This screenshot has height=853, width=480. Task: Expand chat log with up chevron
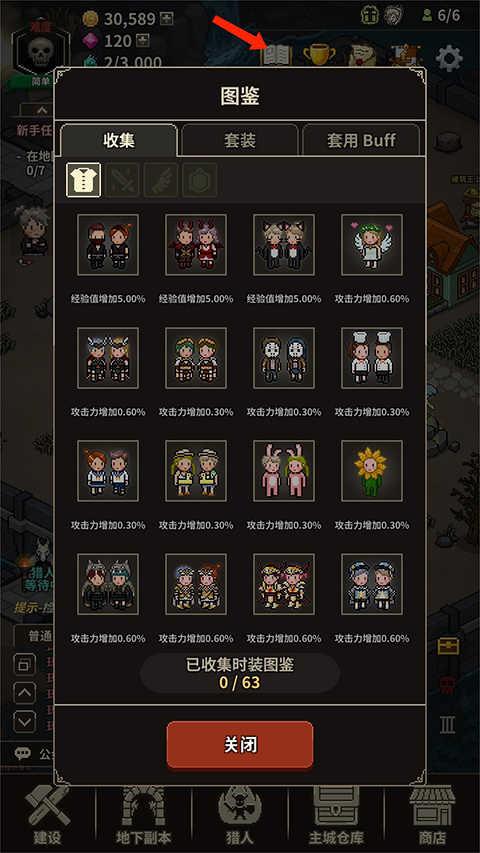pyautogui.click(x=24, y=693)
